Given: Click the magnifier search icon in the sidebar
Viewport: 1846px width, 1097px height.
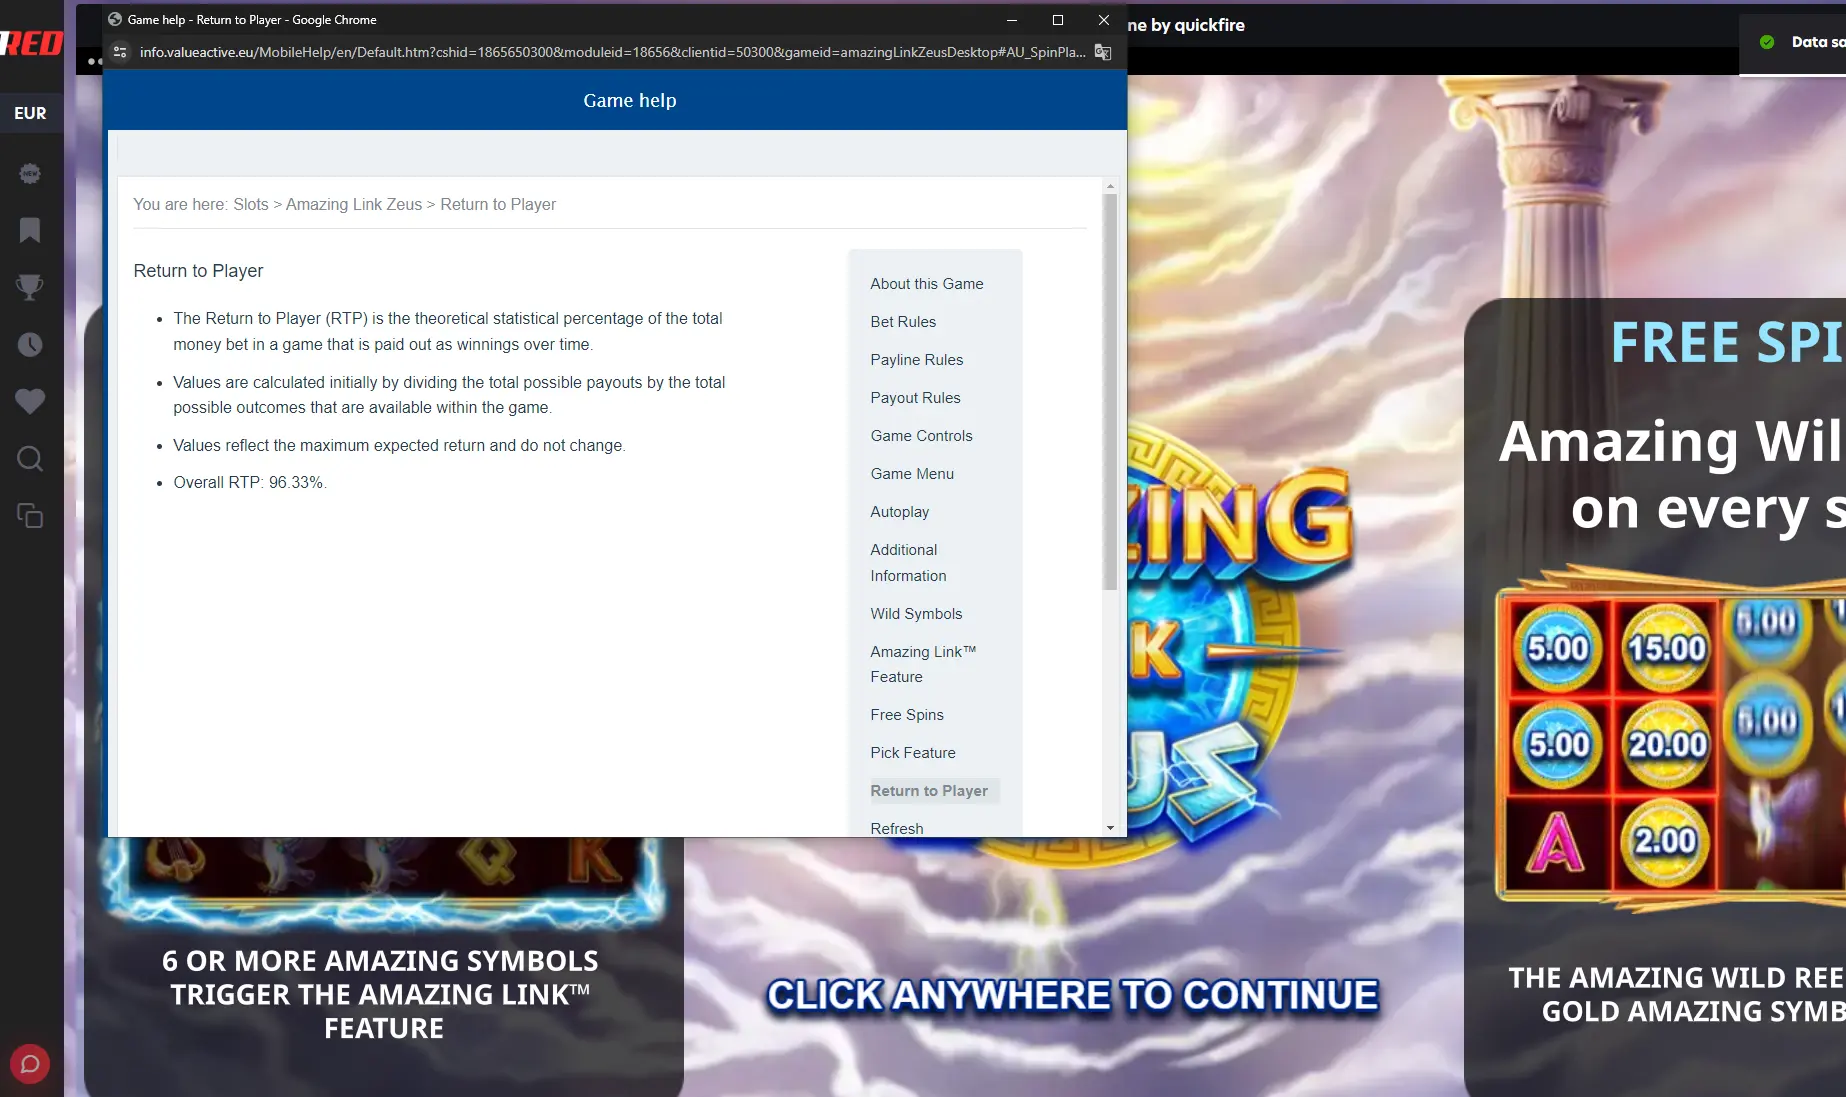Looking at the screenshot, I should click(30, 459).
